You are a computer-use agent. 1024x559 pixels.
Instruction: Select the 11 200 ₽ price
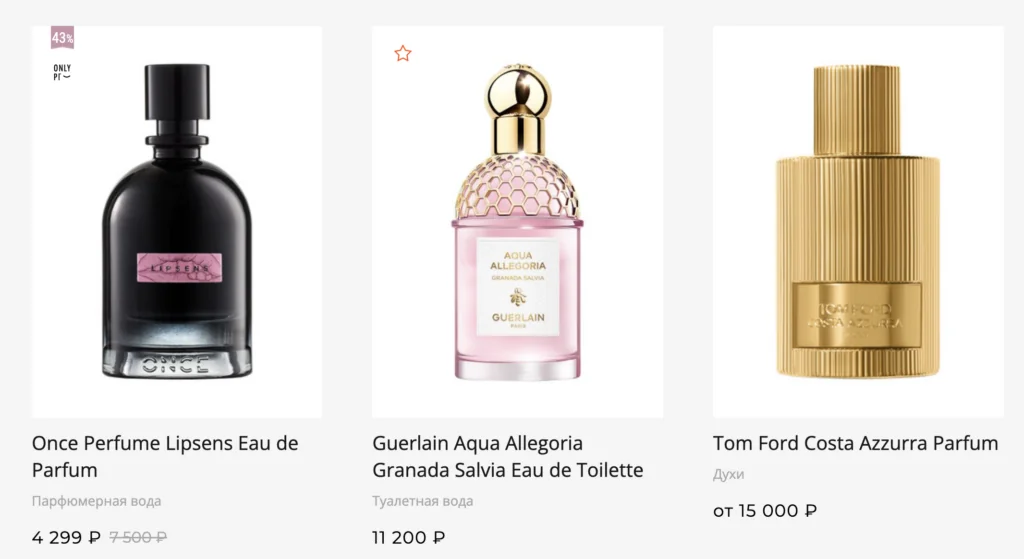pyautogui.click(x=409, y=537)
